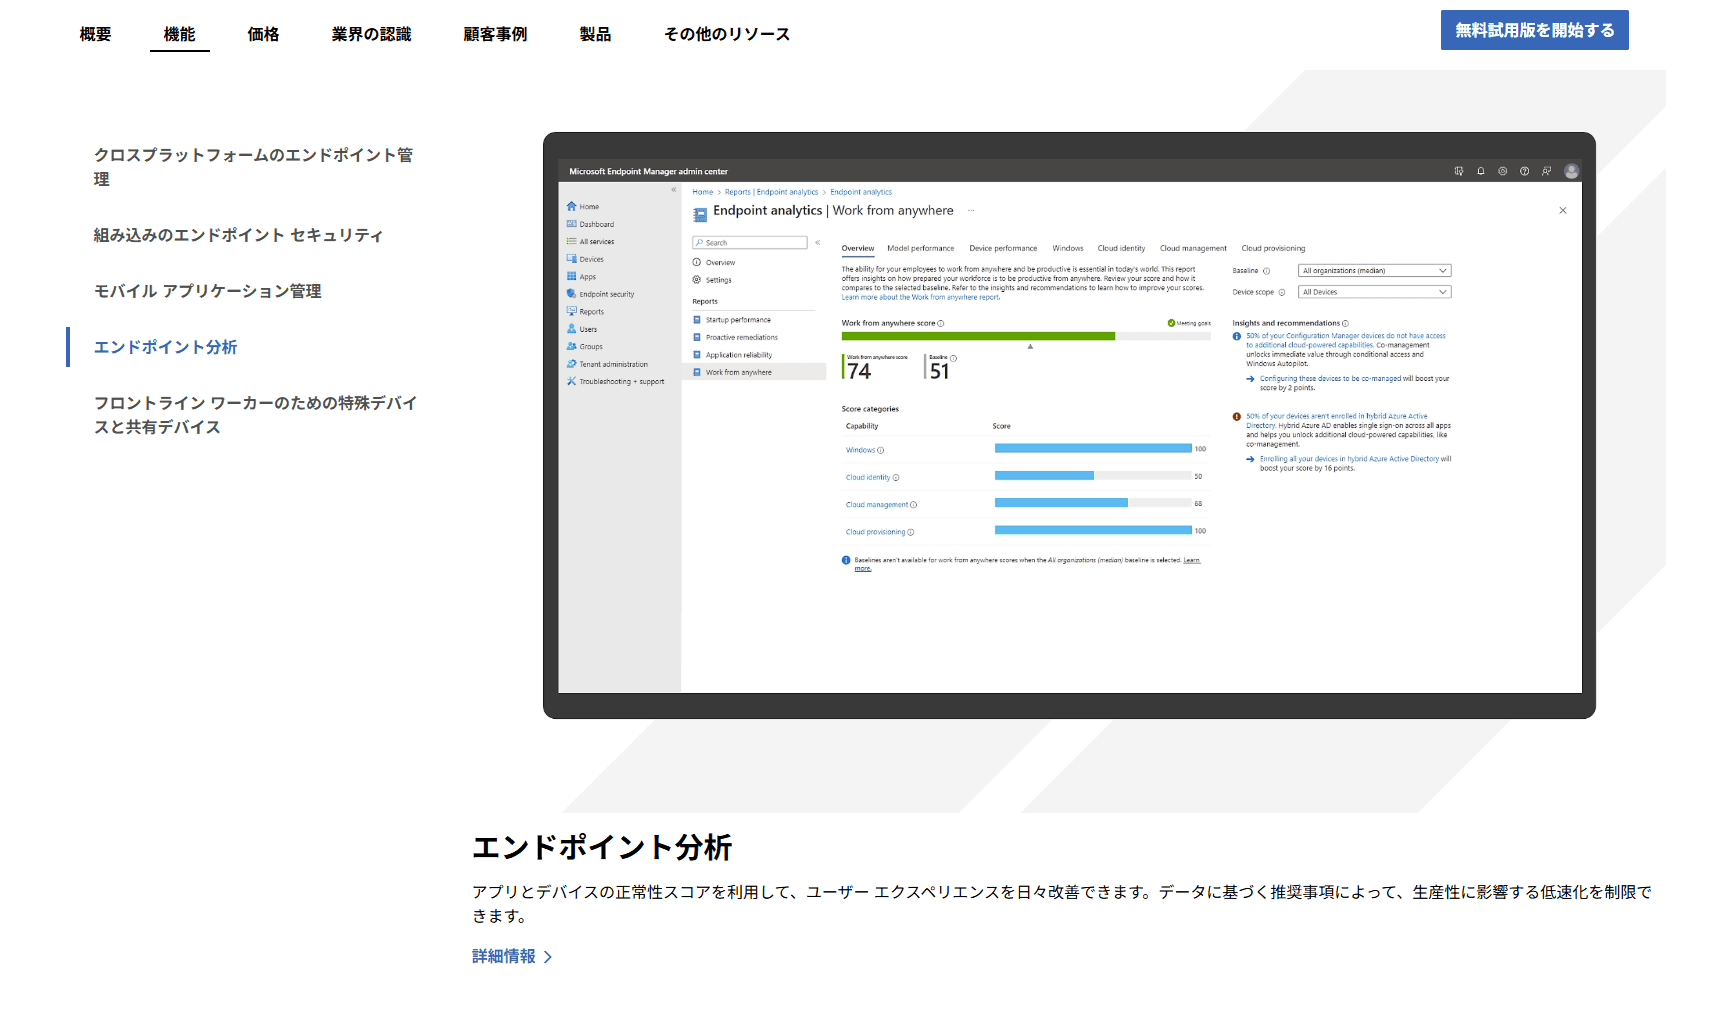The image size is (1735, 1028).
Task: Switch to Cloud identity tab
Action: [1121, 248]
